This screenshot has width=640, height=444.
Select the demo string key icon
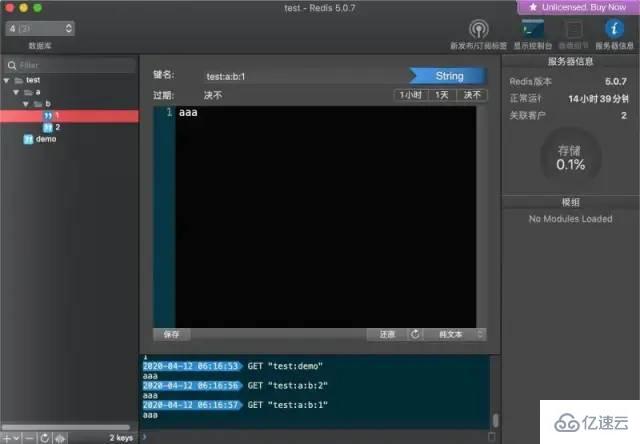28,139
